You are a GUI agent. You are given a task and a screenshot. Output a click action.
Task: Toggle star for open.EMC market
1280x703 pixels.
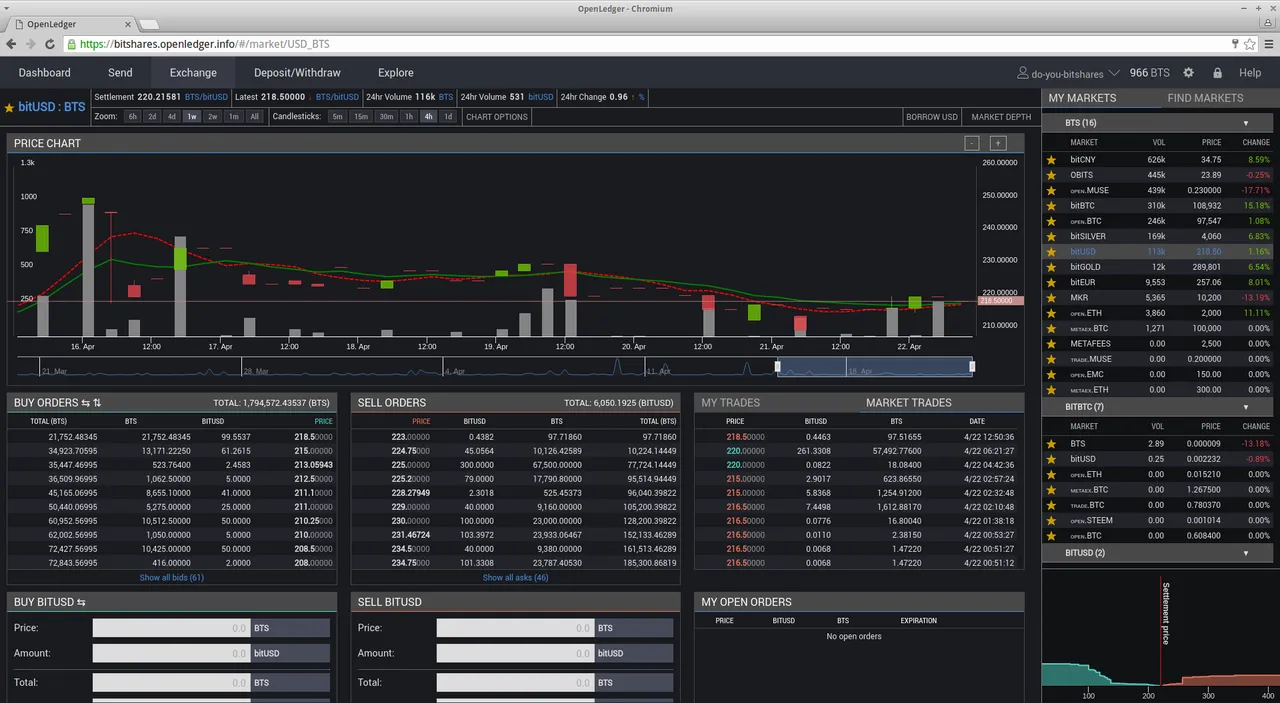tap(1051, 375)
